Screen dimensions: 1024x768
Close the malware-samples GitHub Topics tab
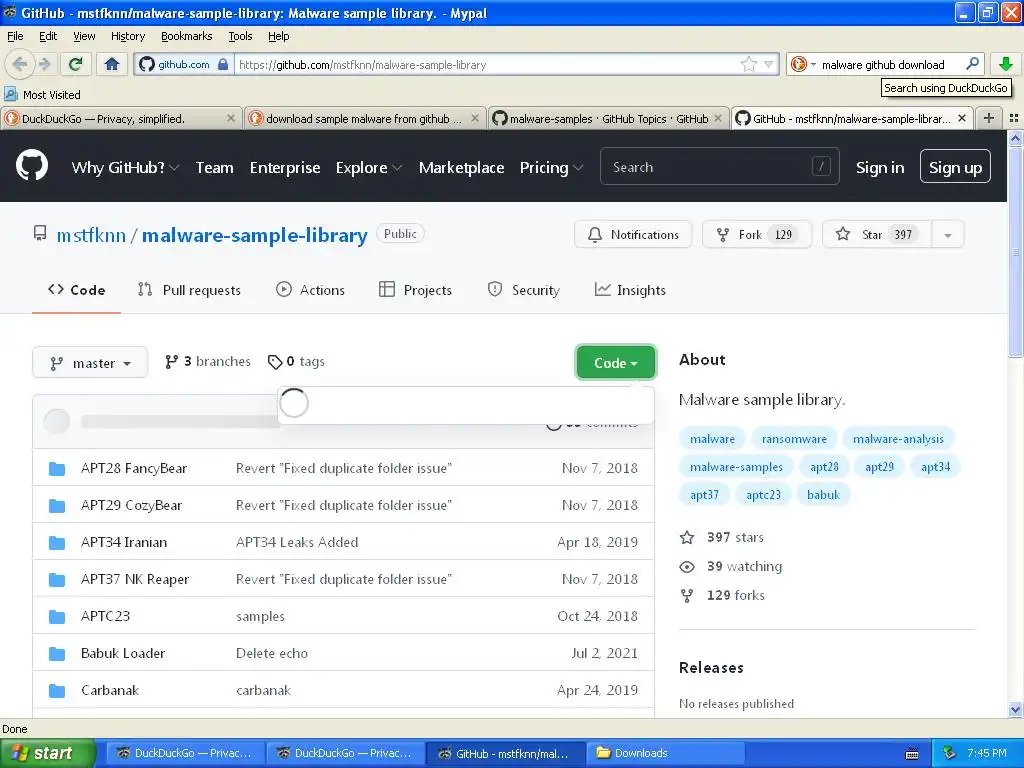point(718,118)
